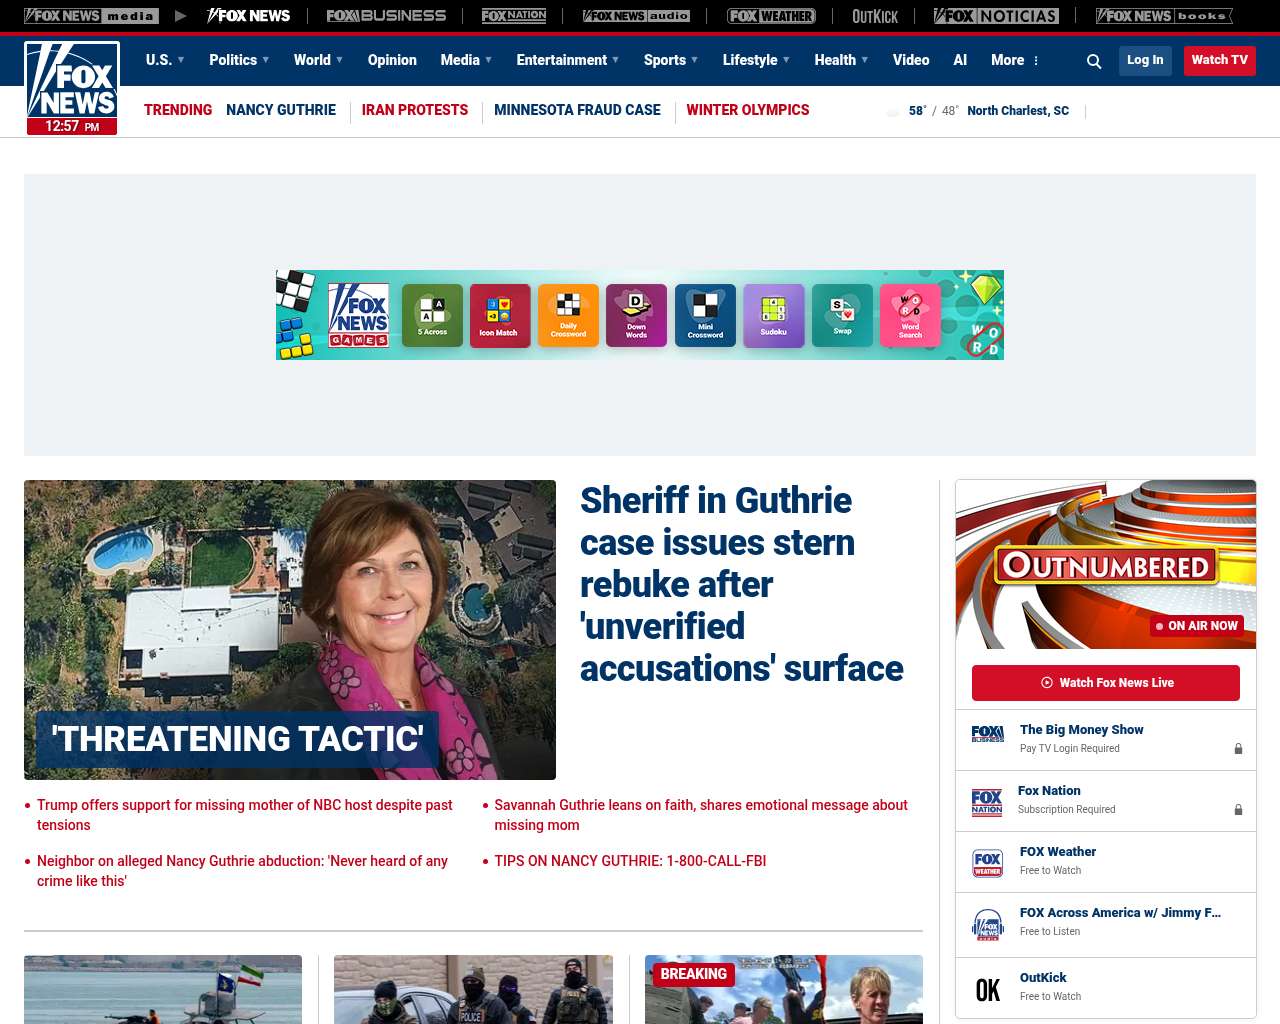
Task: Open the Mini Crossword game icon
Action: coord(705,315)
